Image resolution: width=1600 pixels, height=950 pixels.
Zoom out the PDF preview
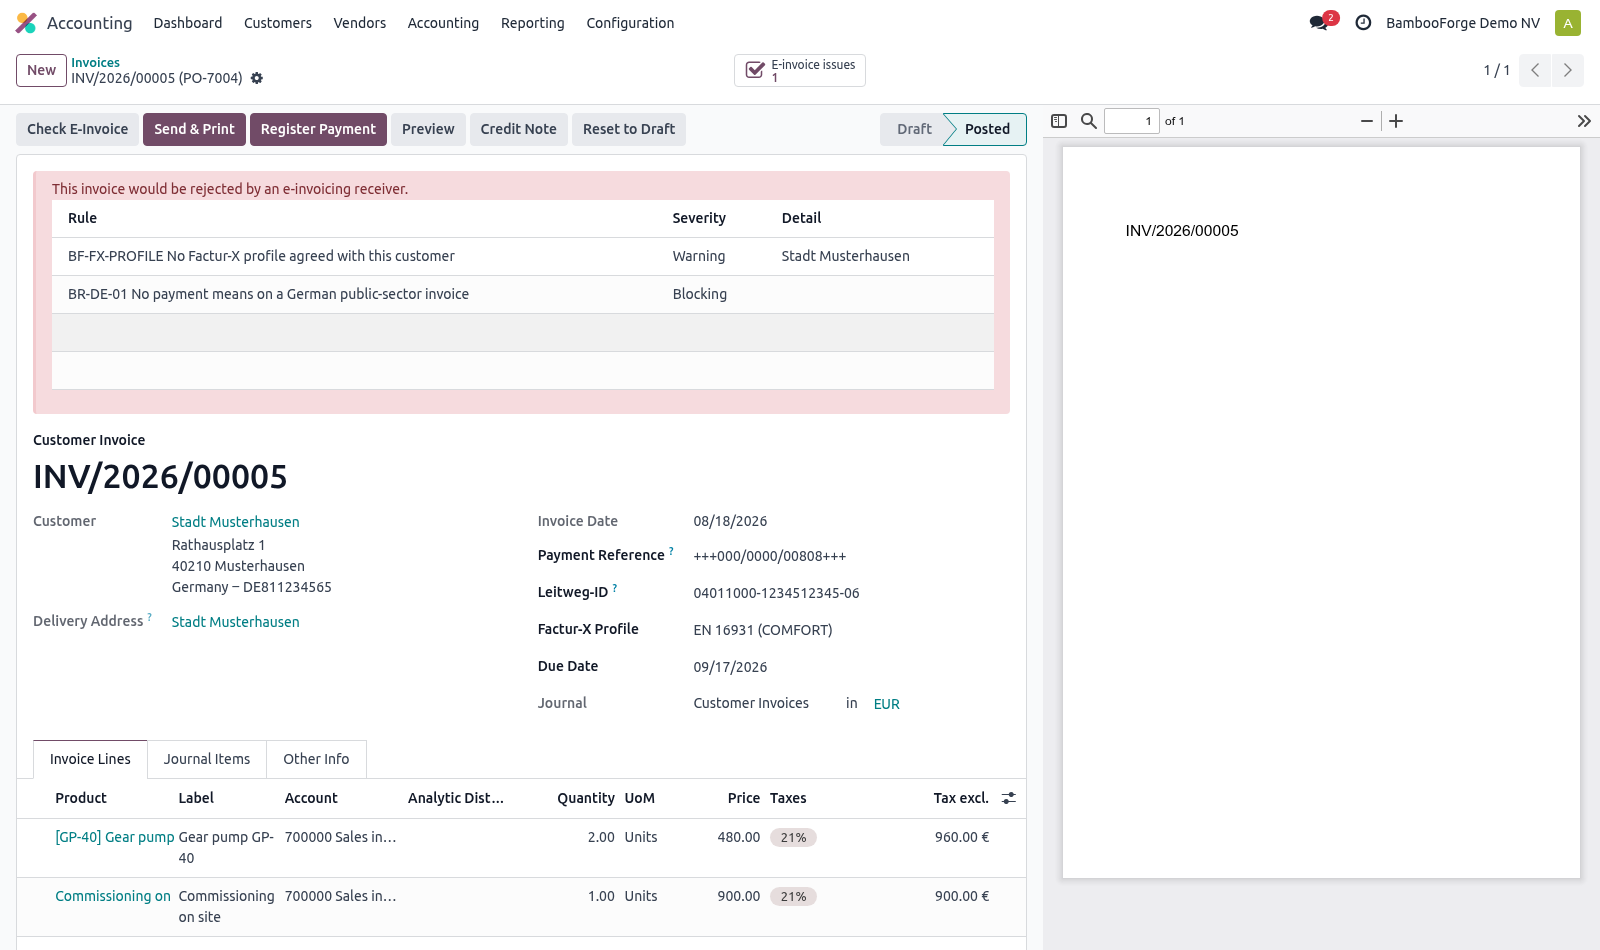(1367, 121)
